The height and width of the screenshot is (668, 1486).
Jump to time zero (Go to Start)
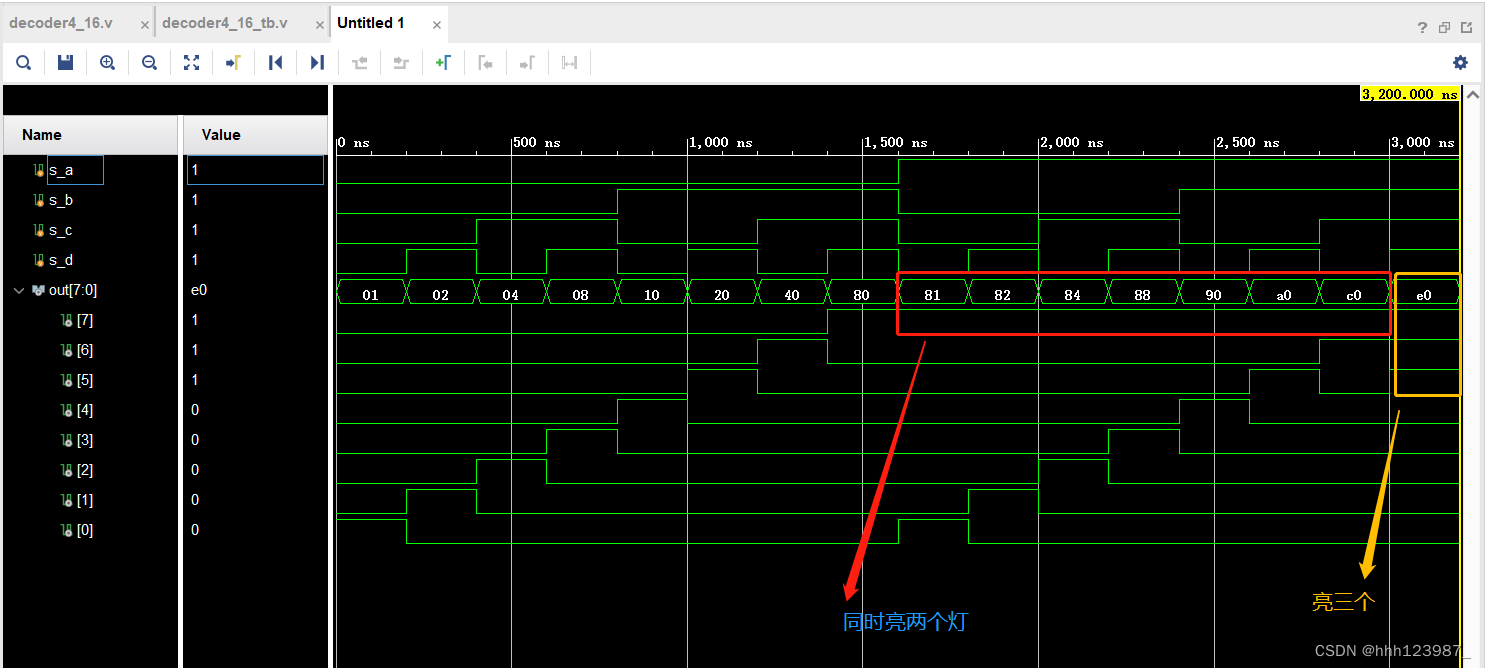point(276,63)
